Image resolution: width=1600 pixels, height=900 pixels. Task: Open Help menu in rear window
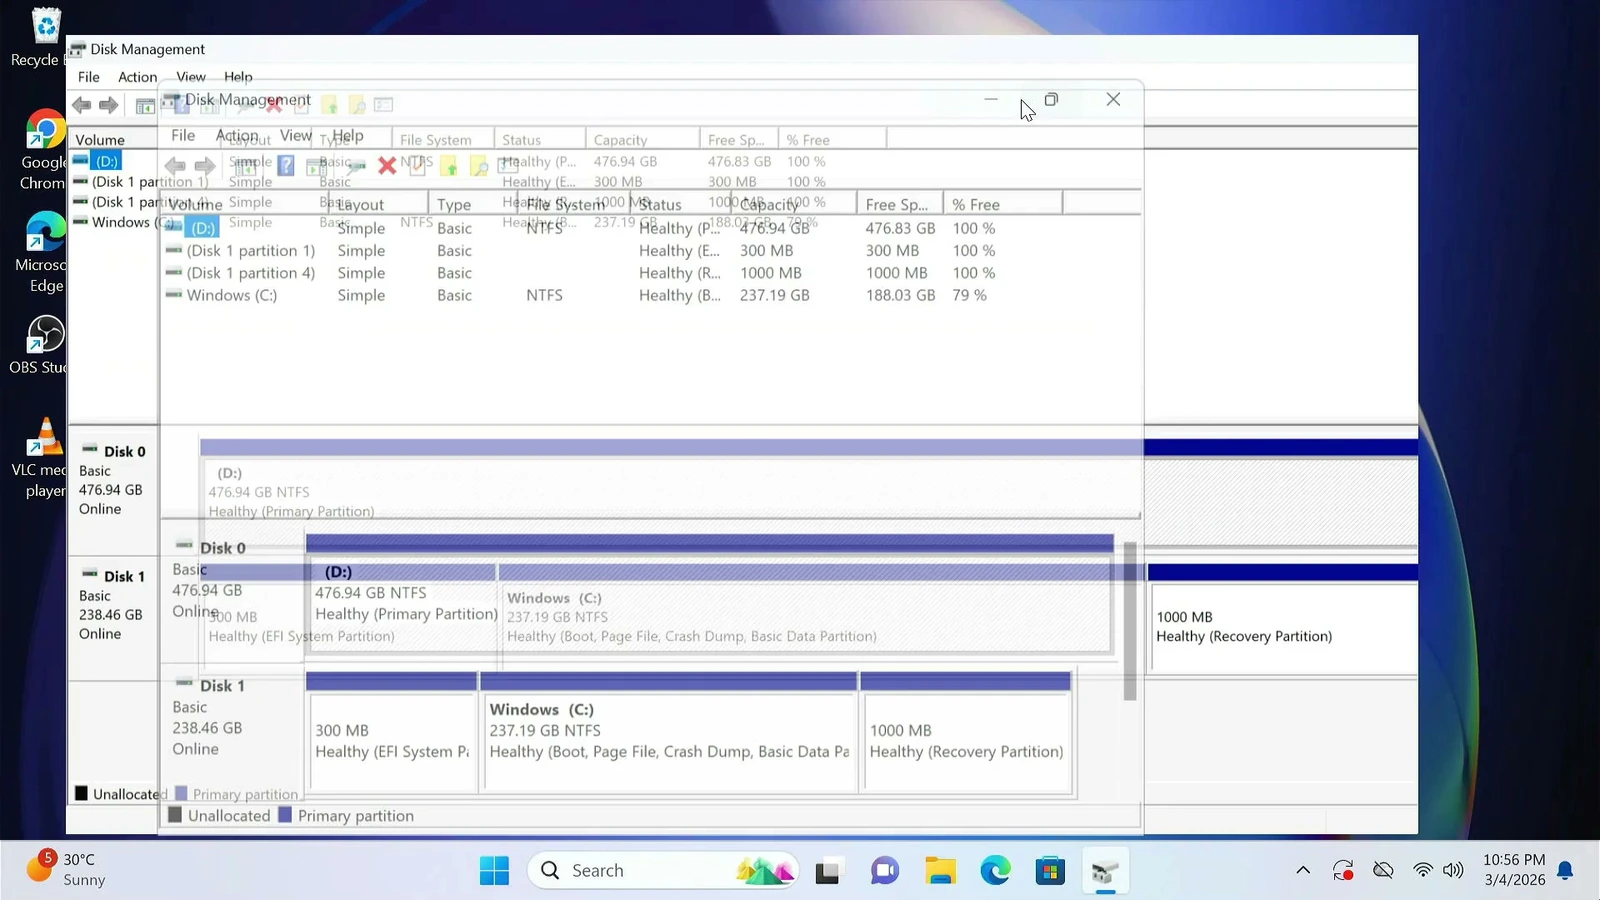tap(238, 77)
